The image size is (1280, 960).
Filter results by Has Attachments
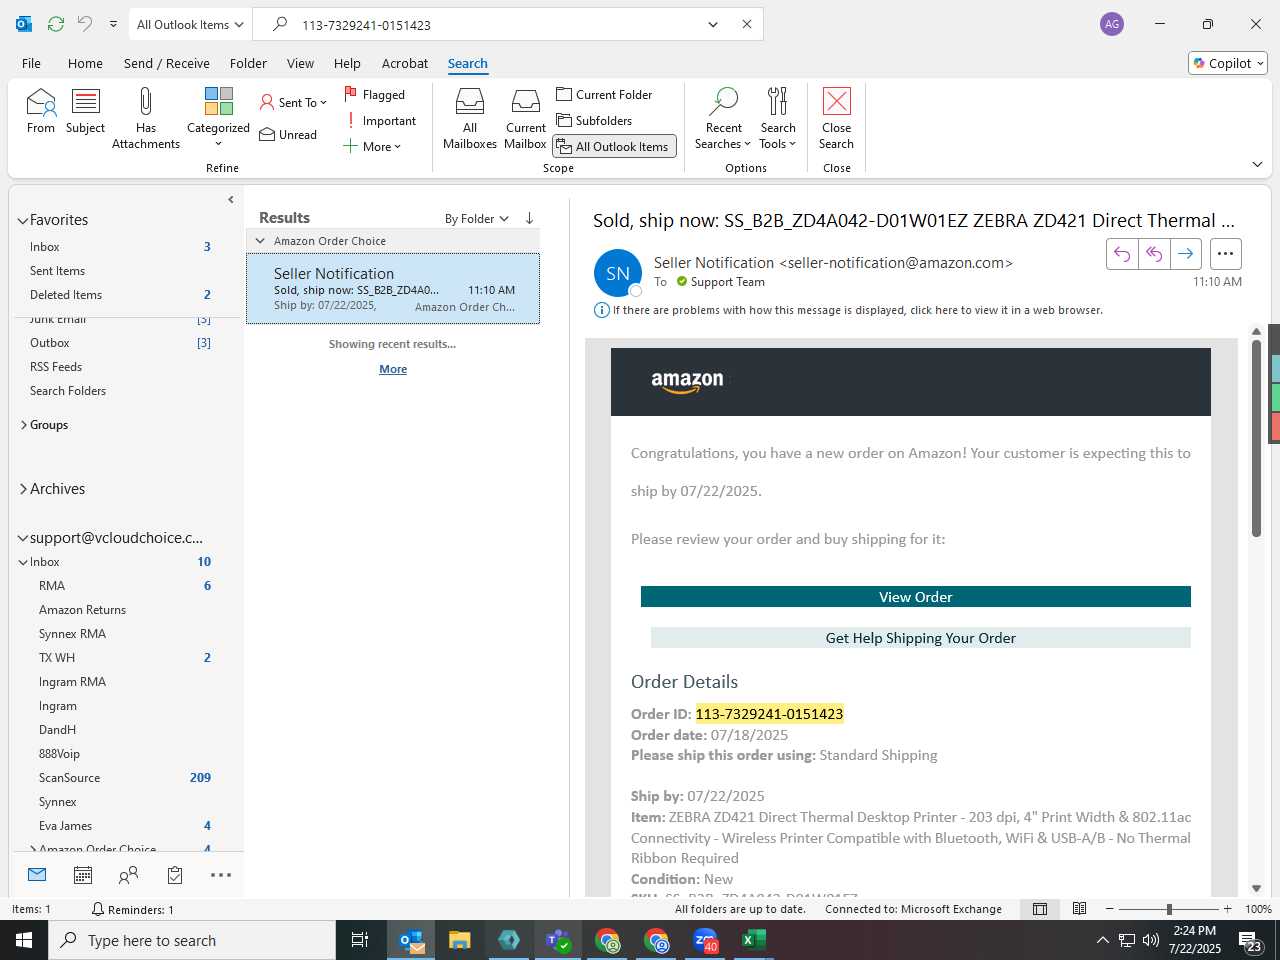(x=146, y=117)
